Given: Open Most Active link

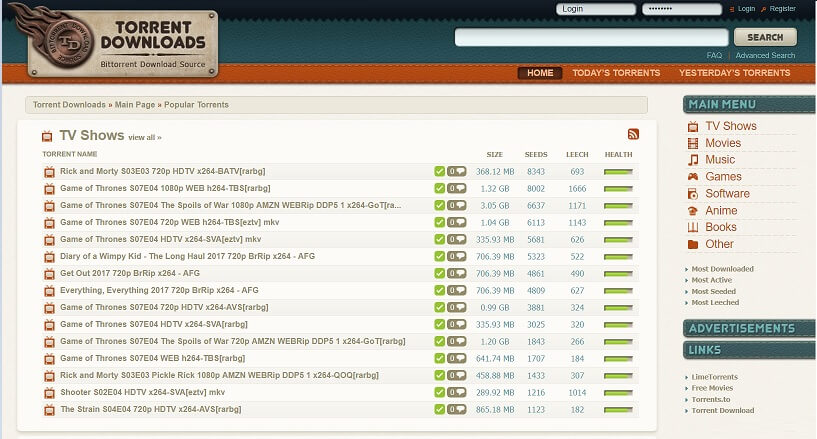Looking at the screenshot, I should [711, 280].
